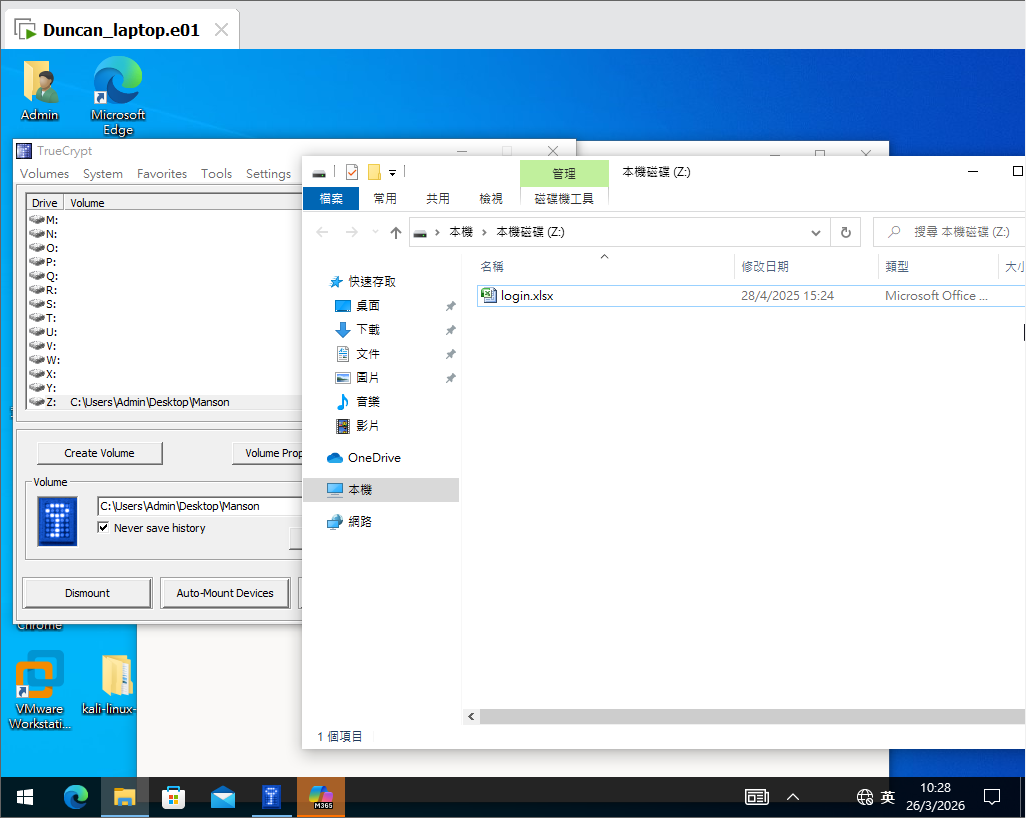Click breadcrumb chevron after 本機
This screenshot has height=818, width=1026.
coord(484,232)
